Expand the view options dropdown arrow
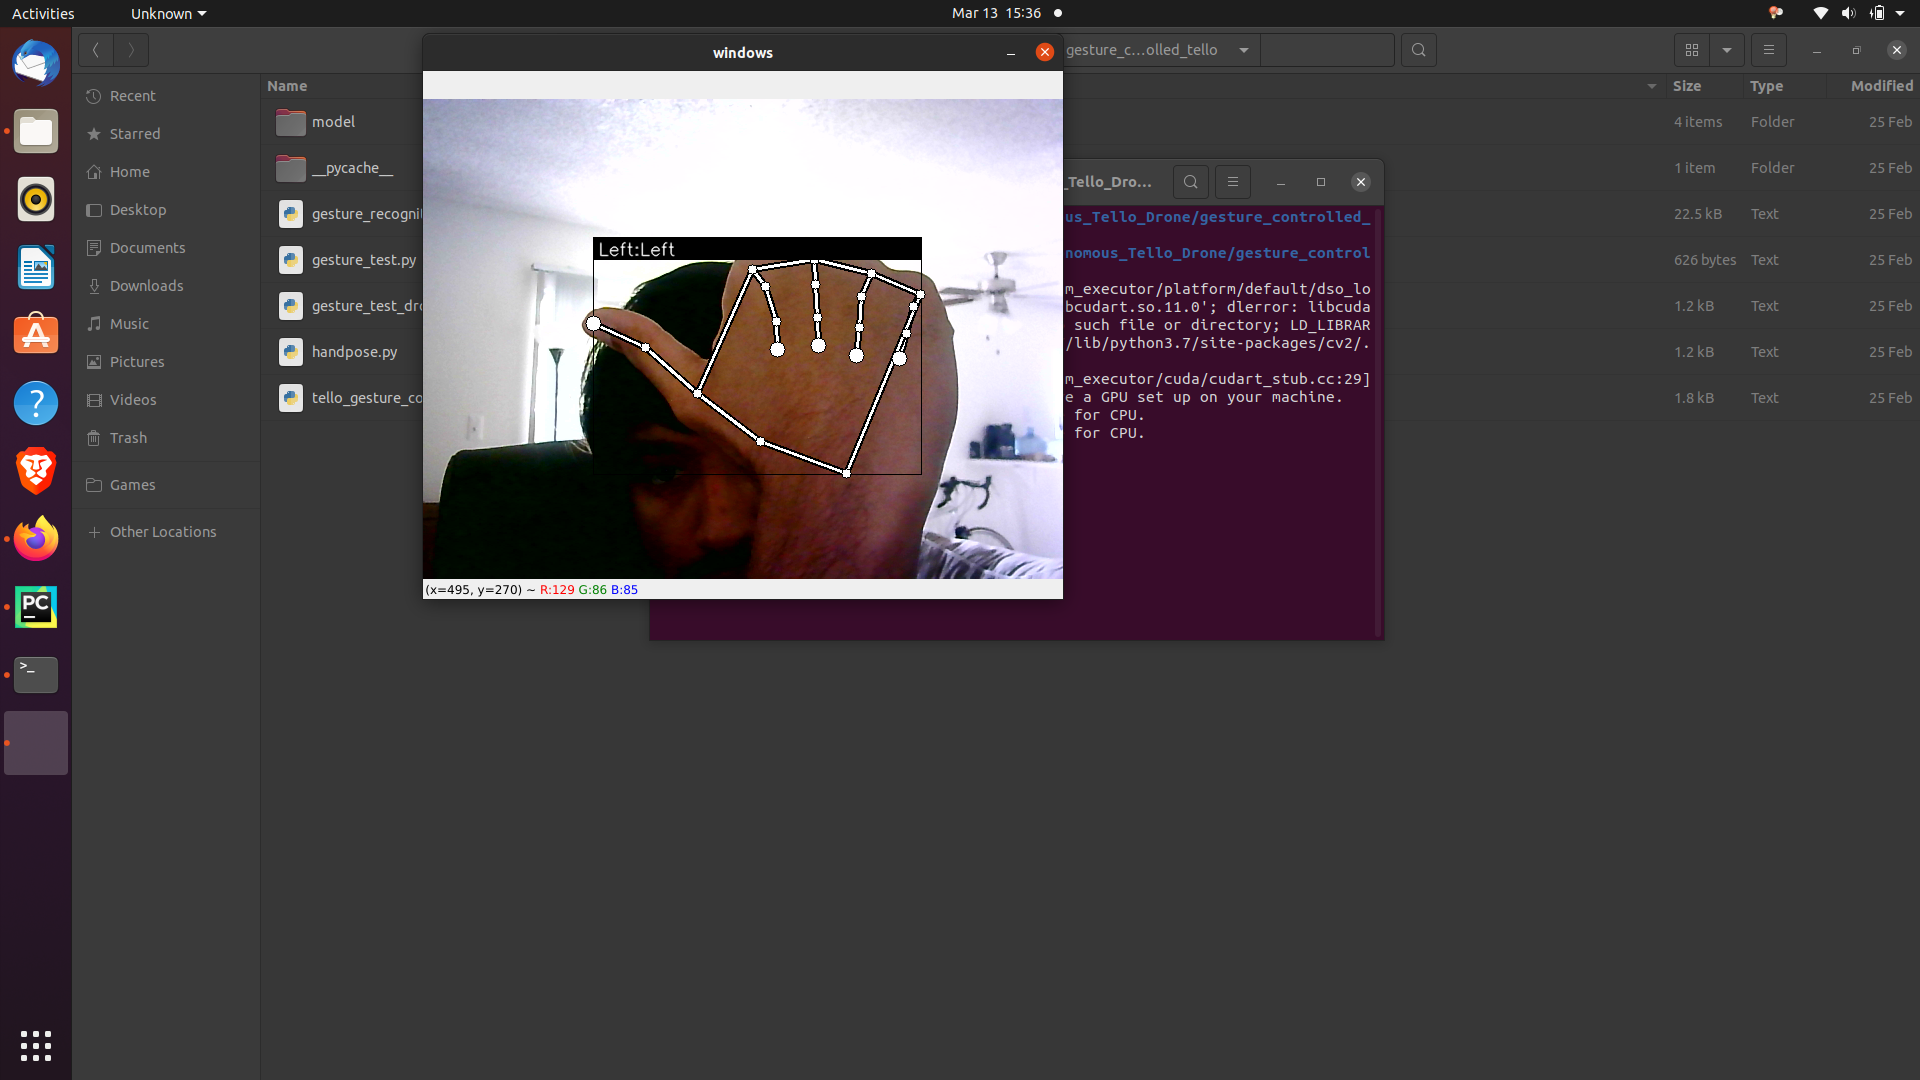 click(1727, 50)
